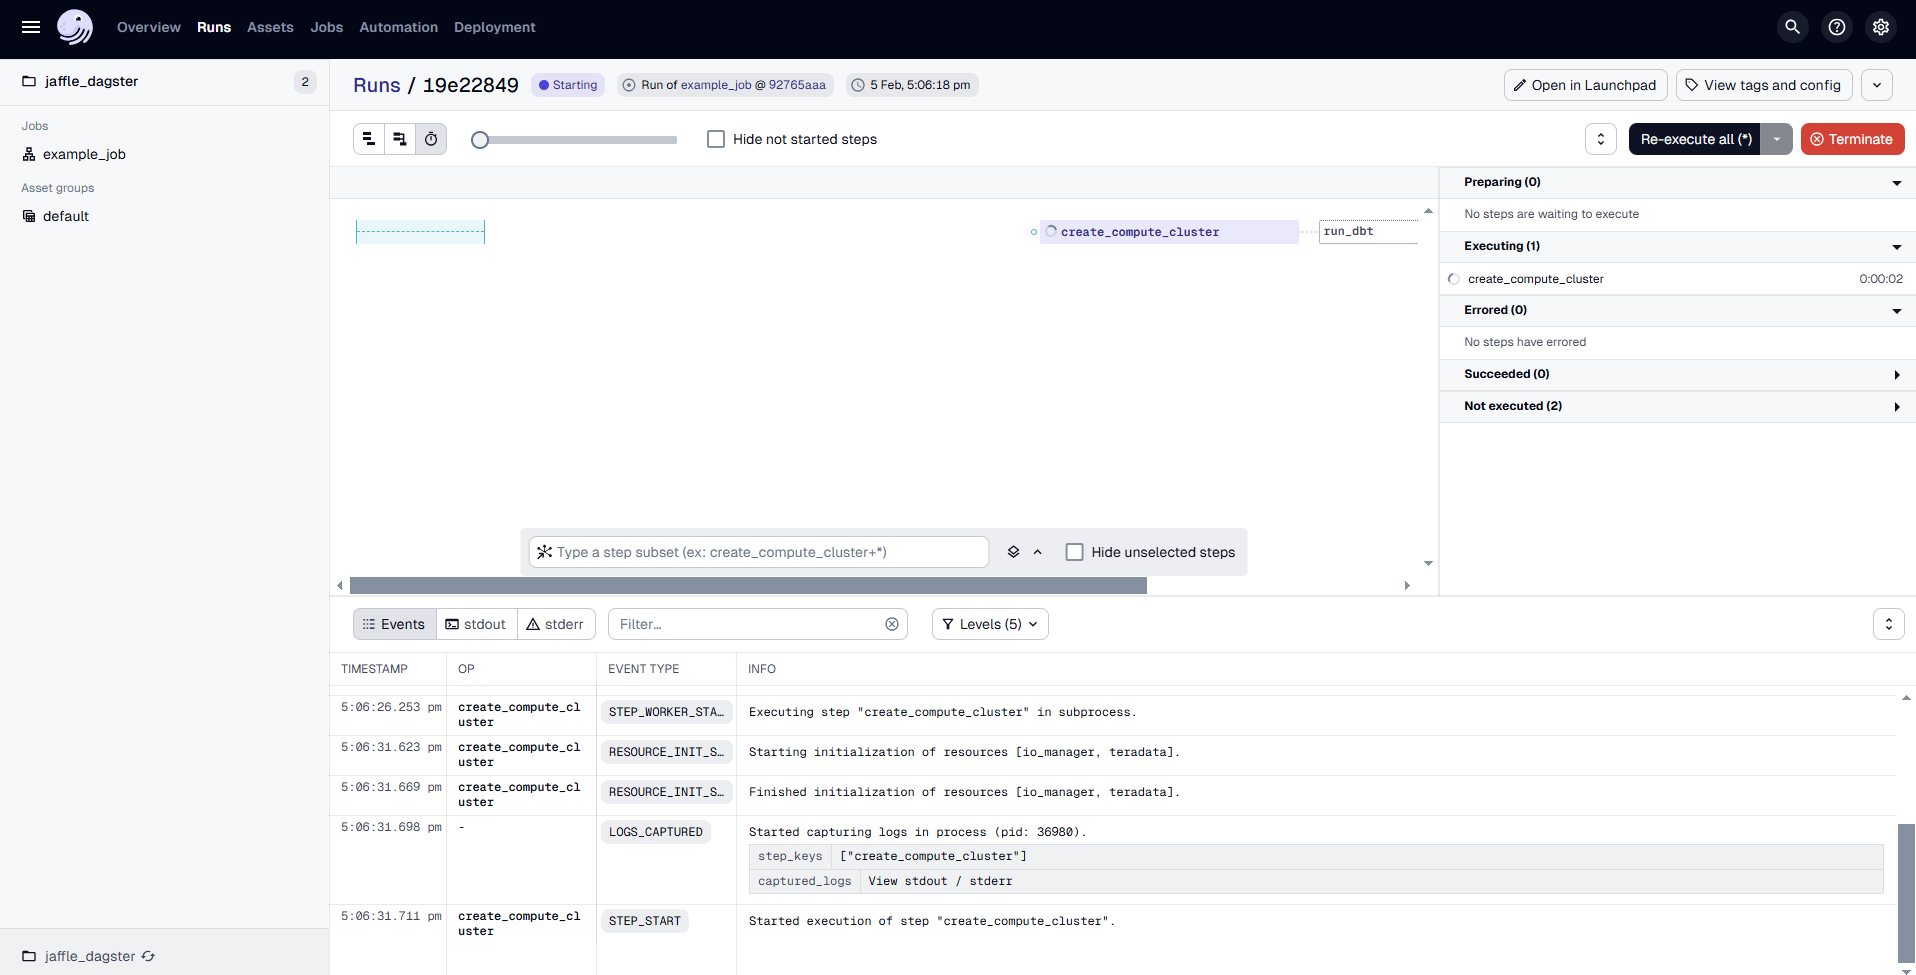1916x975 pixels.
Task: Open default asset group in sidebar
Action: click(66, 216)
